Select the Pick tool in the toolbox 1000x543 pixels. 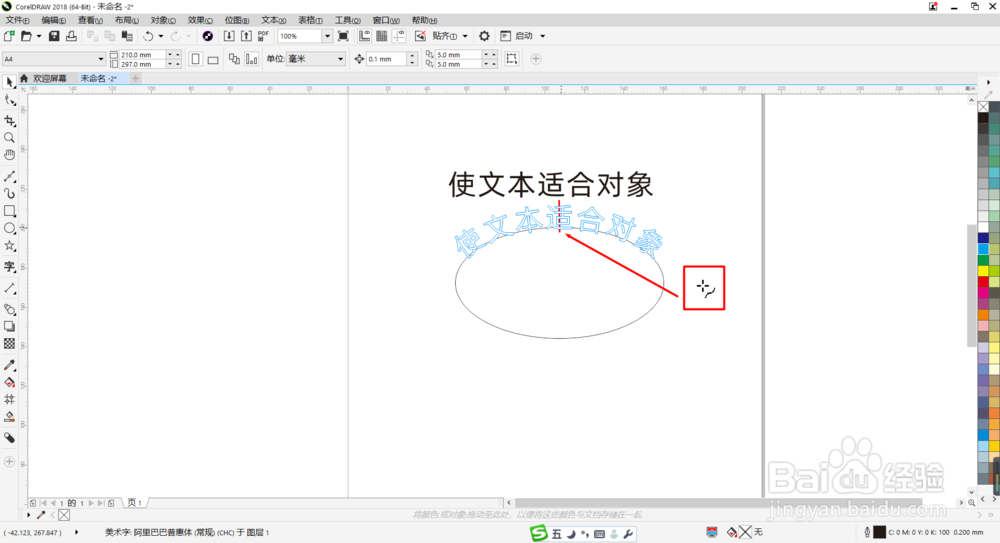coord(9,82)
